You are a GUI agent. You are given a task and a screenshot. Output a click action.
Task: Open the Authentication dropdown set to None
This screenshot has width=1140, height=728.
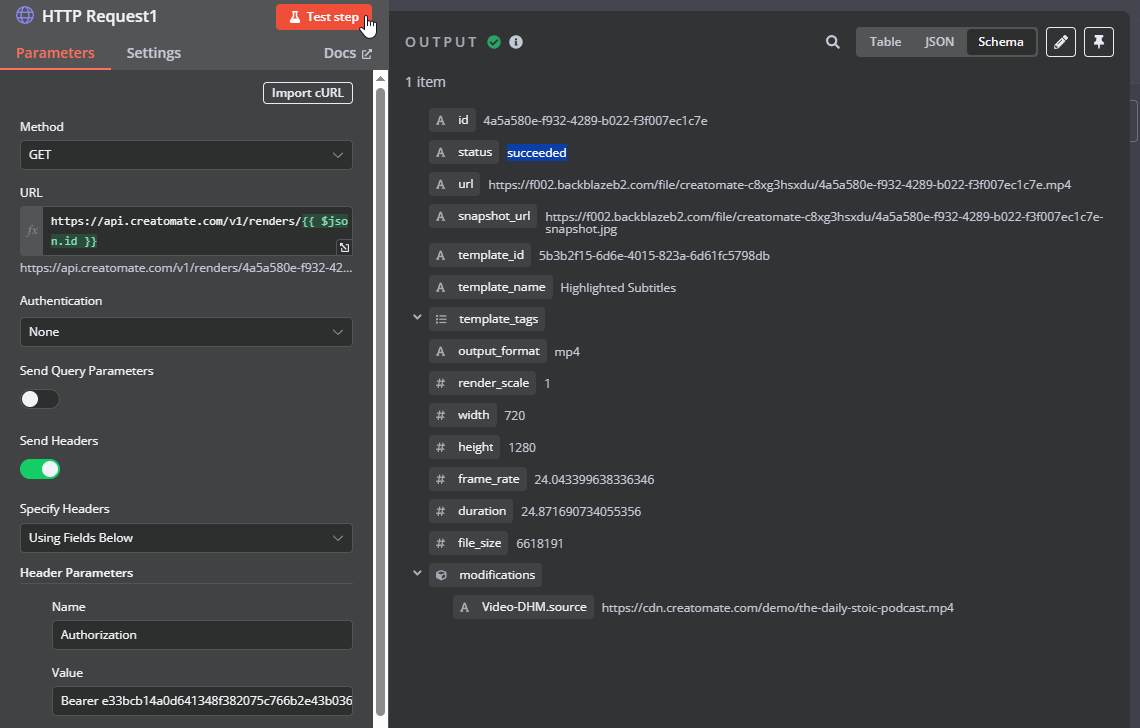coord(186,332)
